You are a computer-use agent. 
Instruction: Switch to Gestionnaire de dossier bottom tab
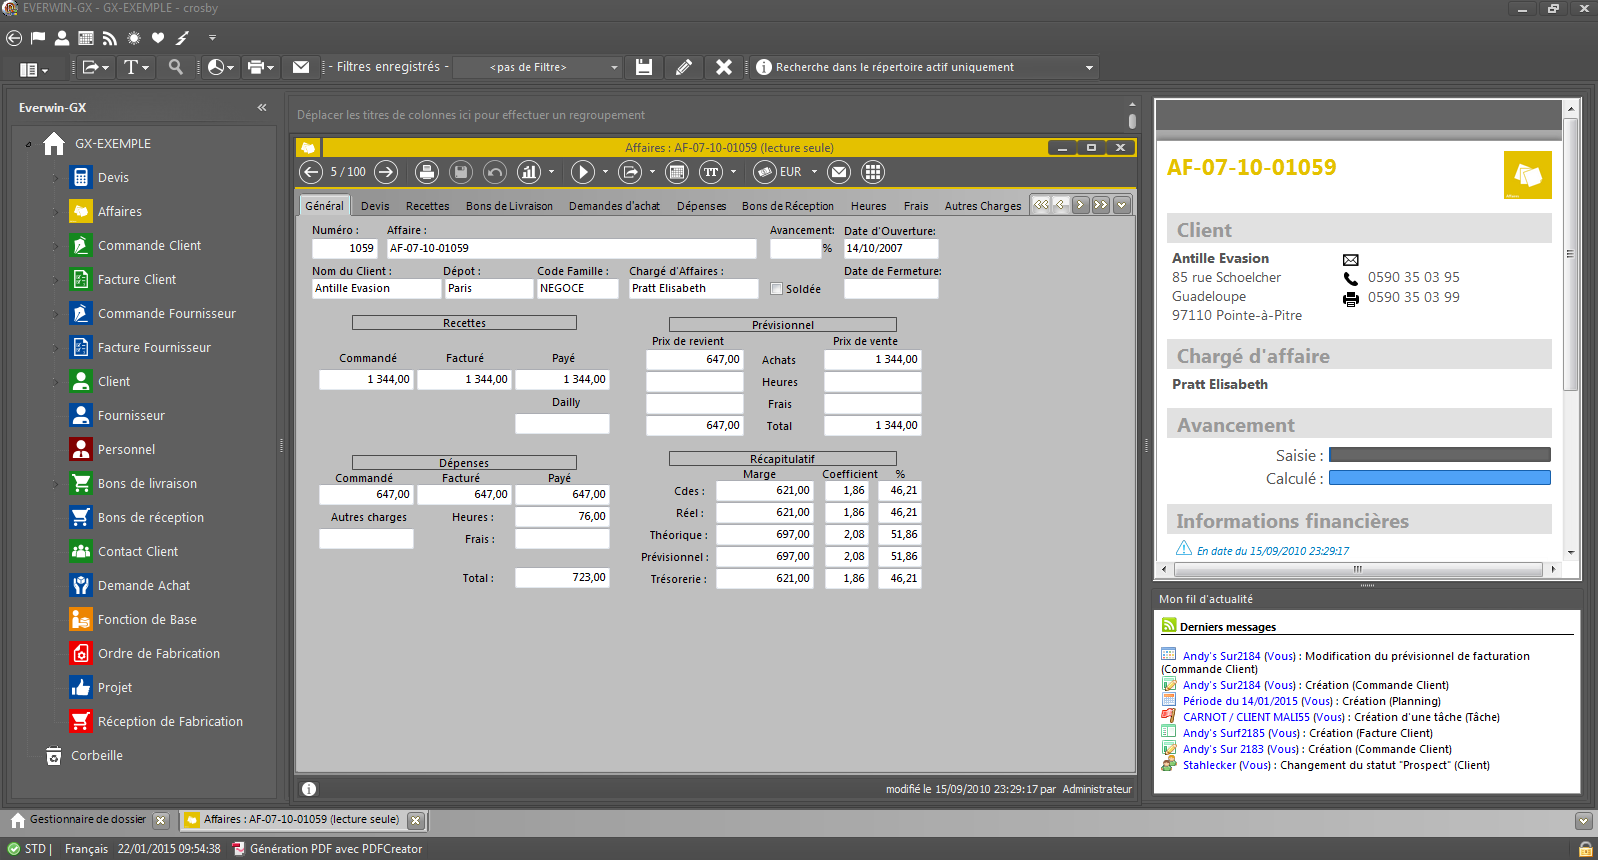[x=87, y=820]
